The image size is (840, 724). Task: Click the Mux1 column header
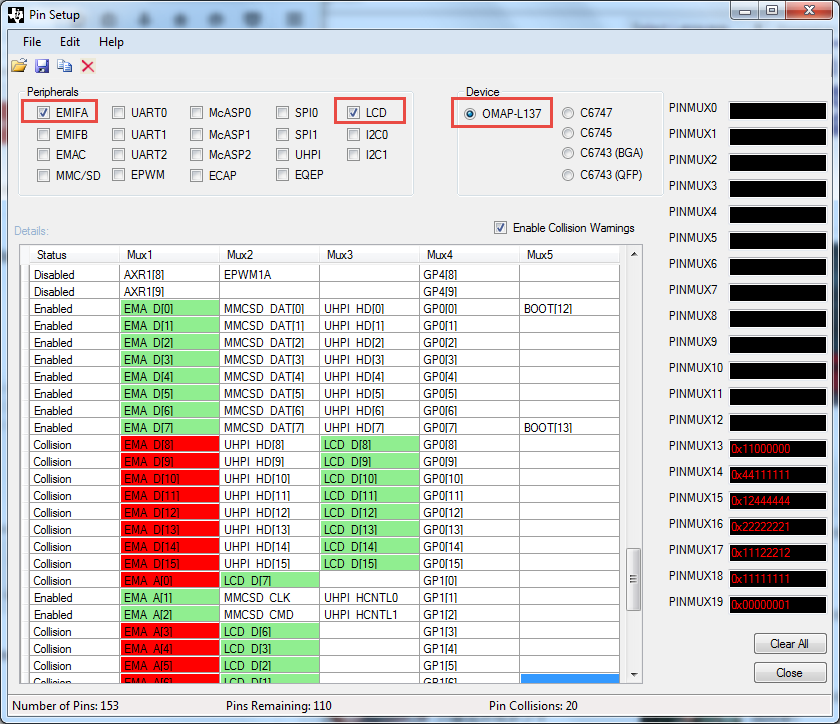tap(169, 255)
